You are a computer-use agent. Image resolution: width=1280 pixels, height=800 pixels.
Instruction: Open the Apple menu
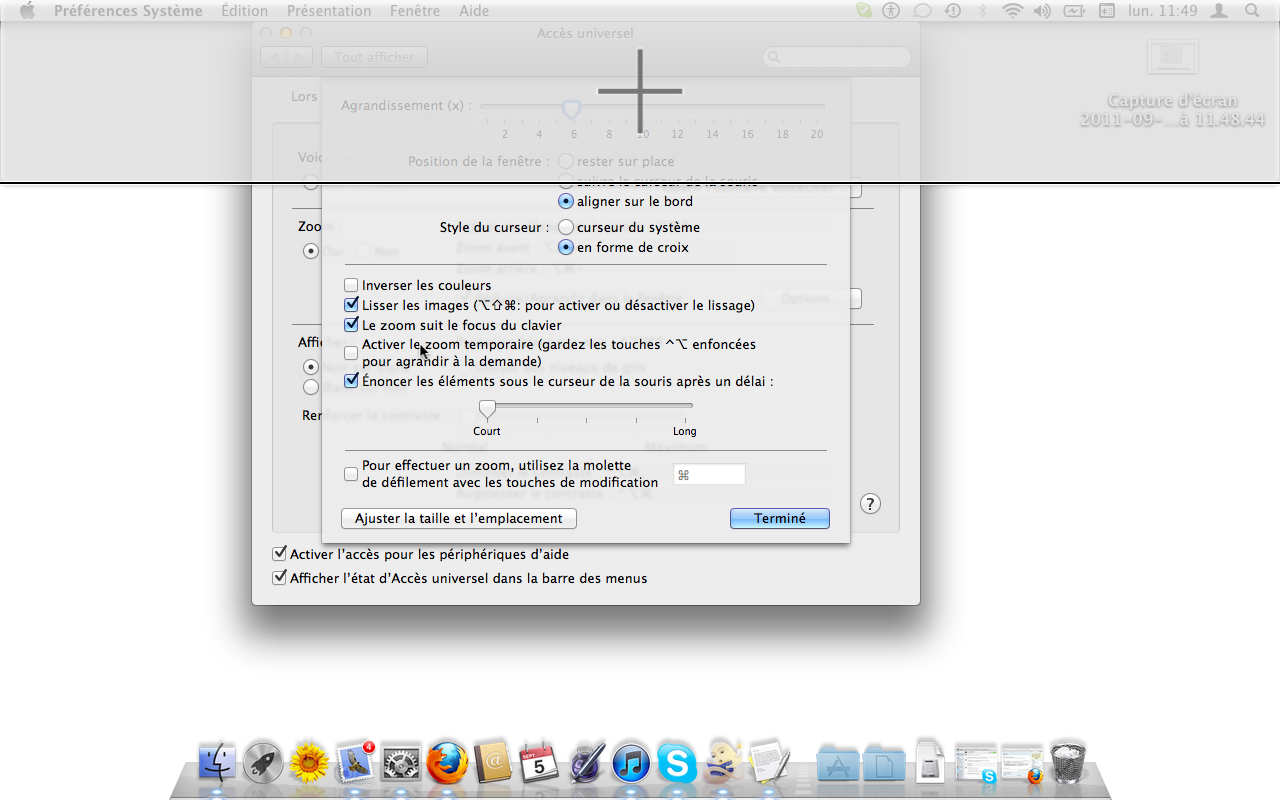click(x=27, y=11)
